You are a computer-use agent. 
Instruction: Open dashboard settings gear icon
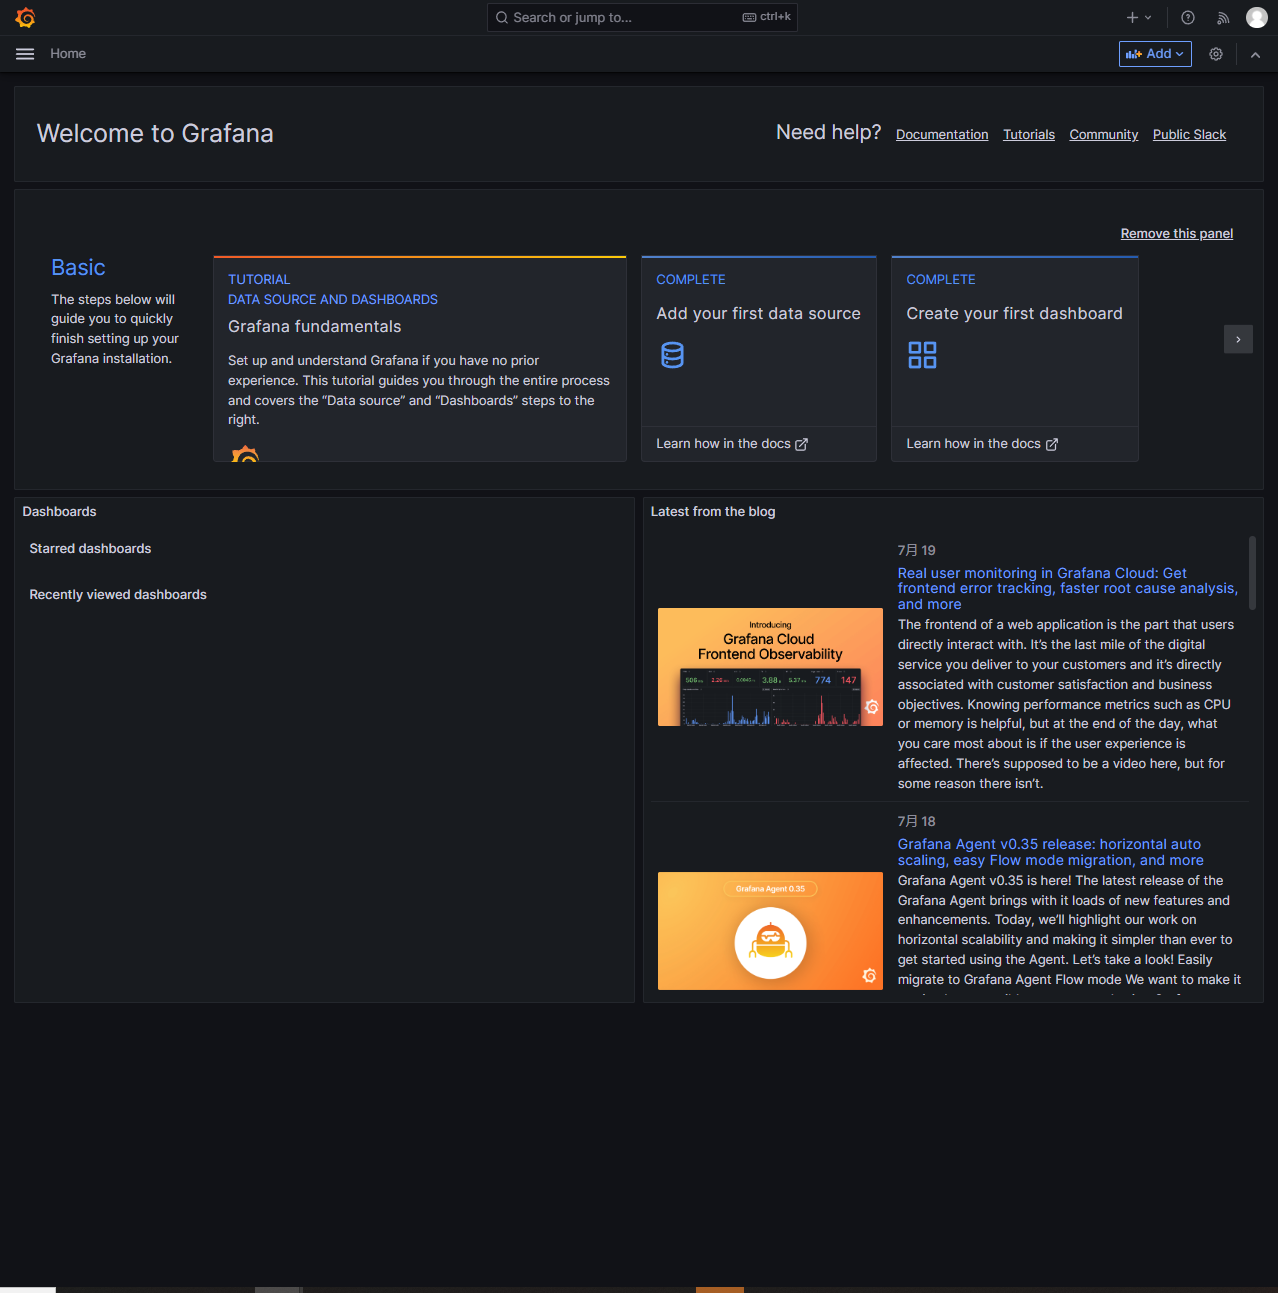[1216, 54]
